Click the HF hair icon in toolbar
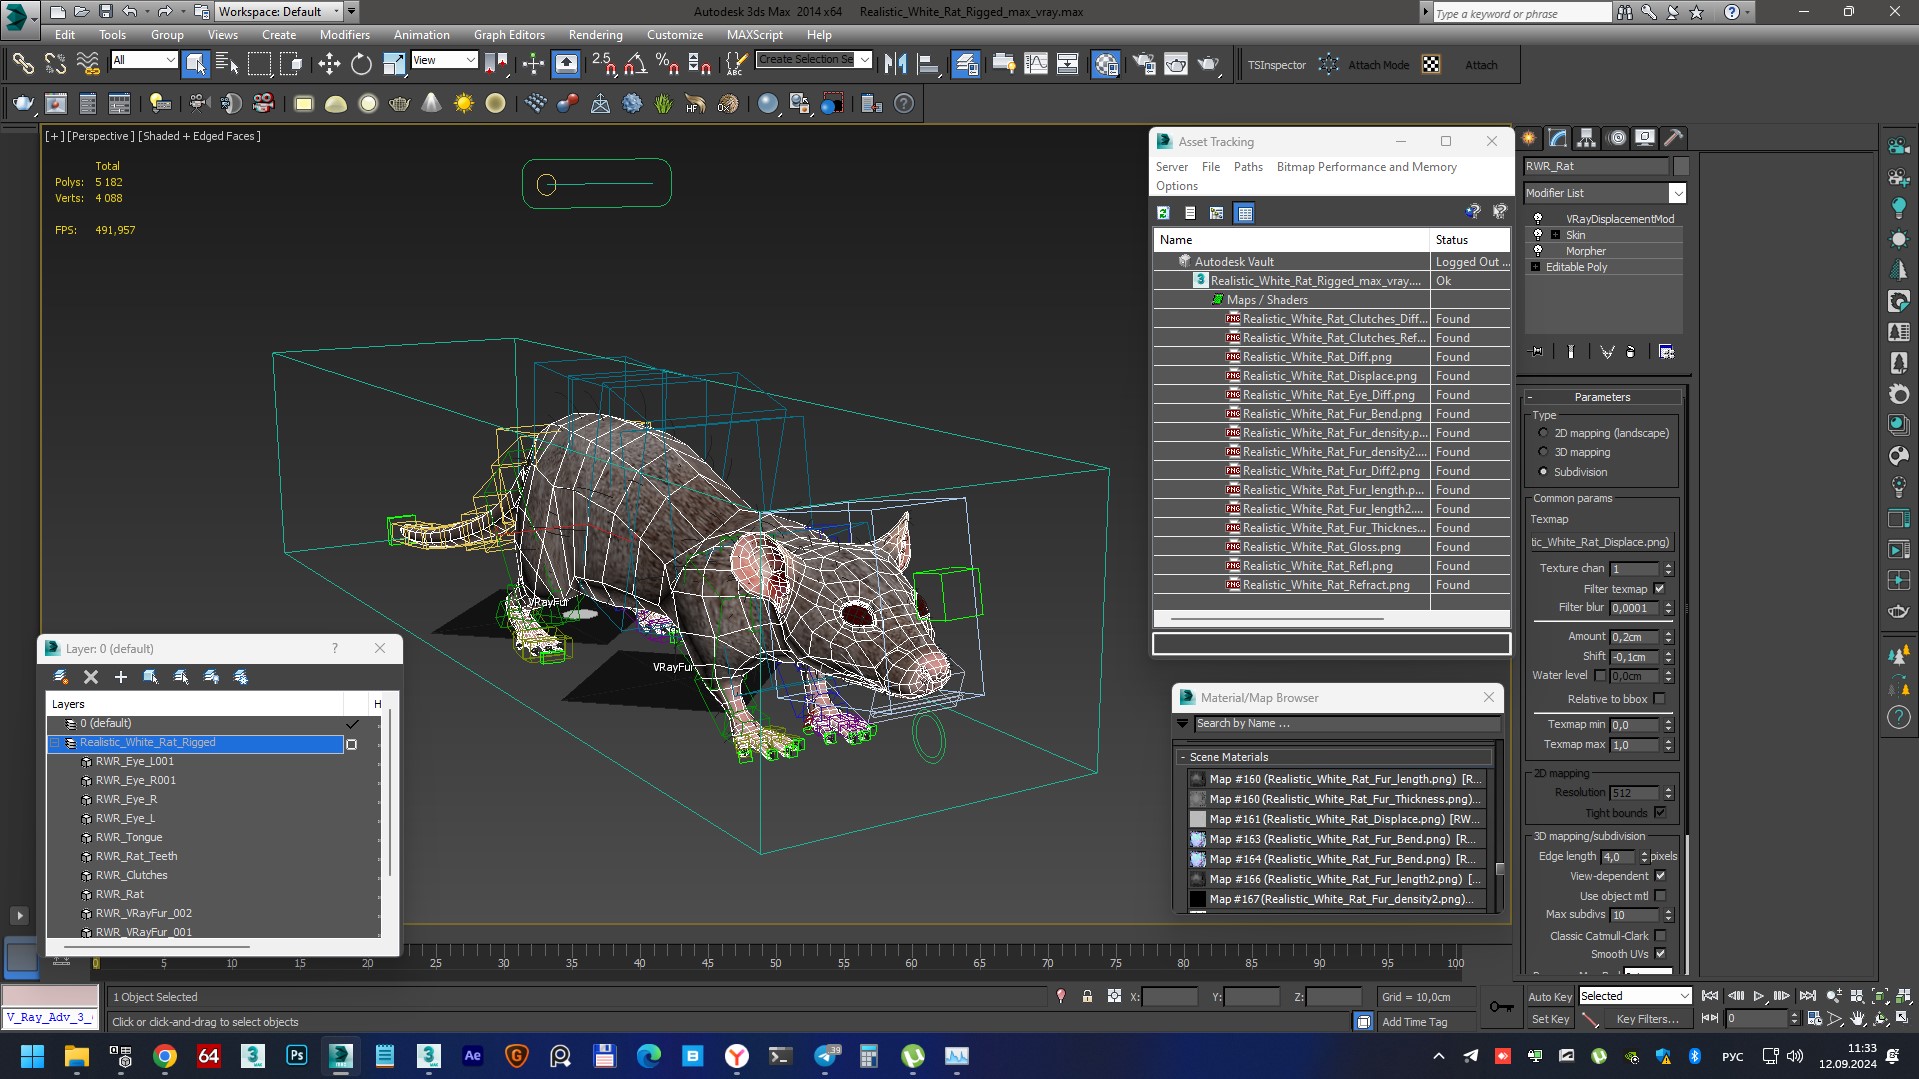Screen dimensions: 1919x1079 695,103
